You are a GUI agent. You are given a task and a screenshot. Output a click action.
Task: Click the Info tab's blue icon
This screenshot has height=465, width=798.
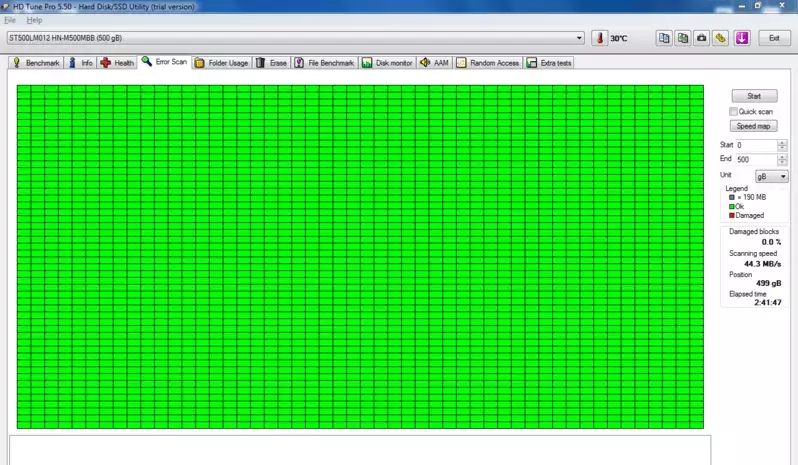click(x=72, y=63)
